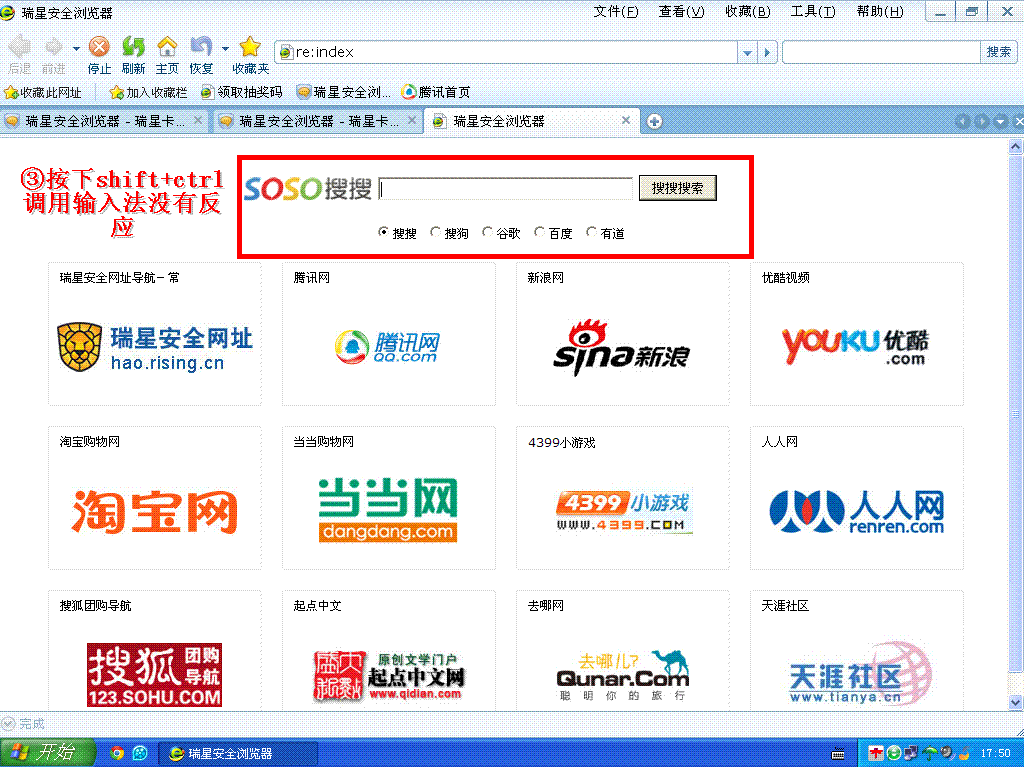The height and width of the screenshot is (767, 1024).
Task: Click the tab scroll left arrow icon
Action: pos(962,122)
